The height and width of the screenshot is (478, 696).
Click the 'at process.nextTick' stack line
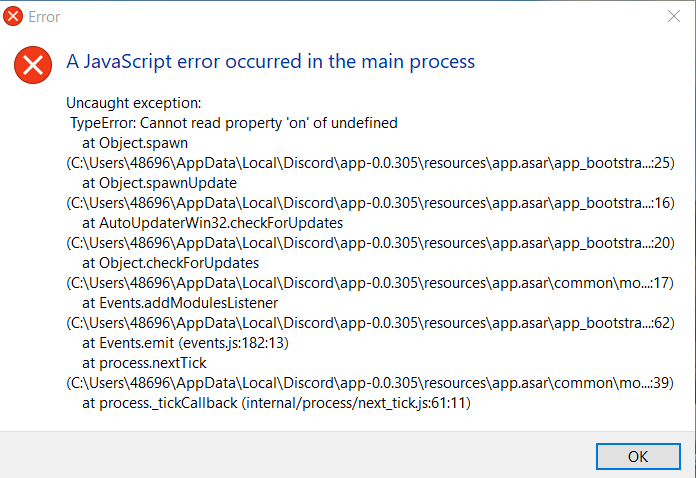click(x=144, y=363)
